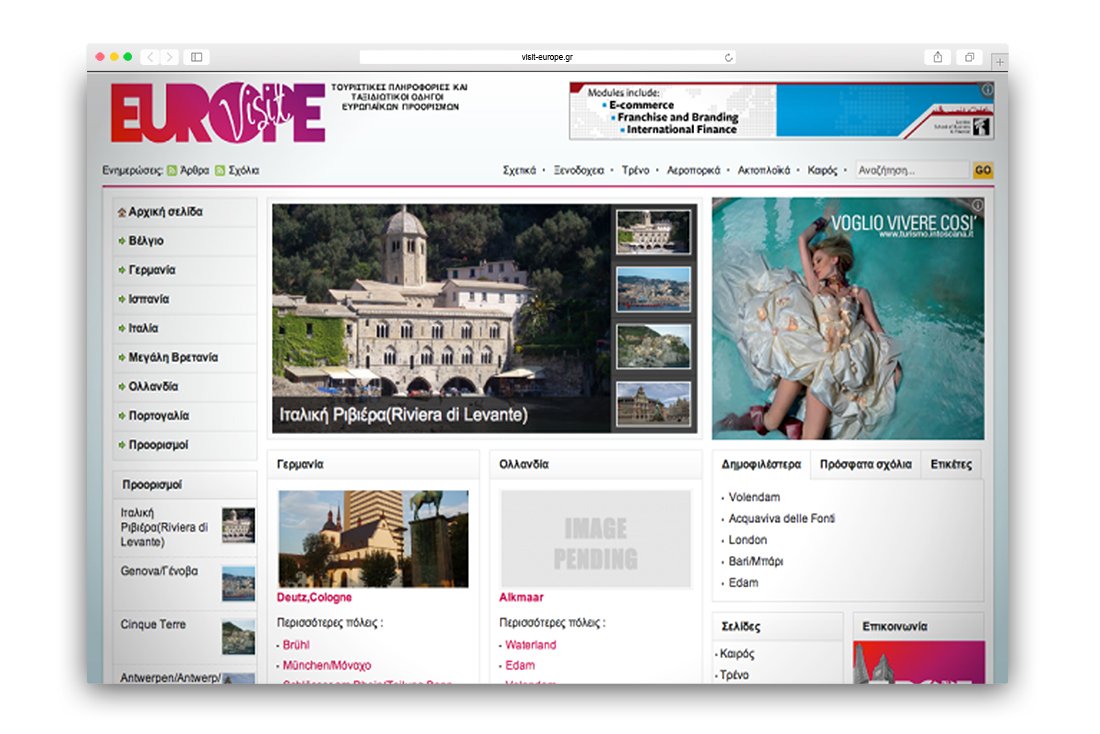The width and height of the screenshot is (1100, 734).
Task: Open the Volendam popular link
Action: 754,497
